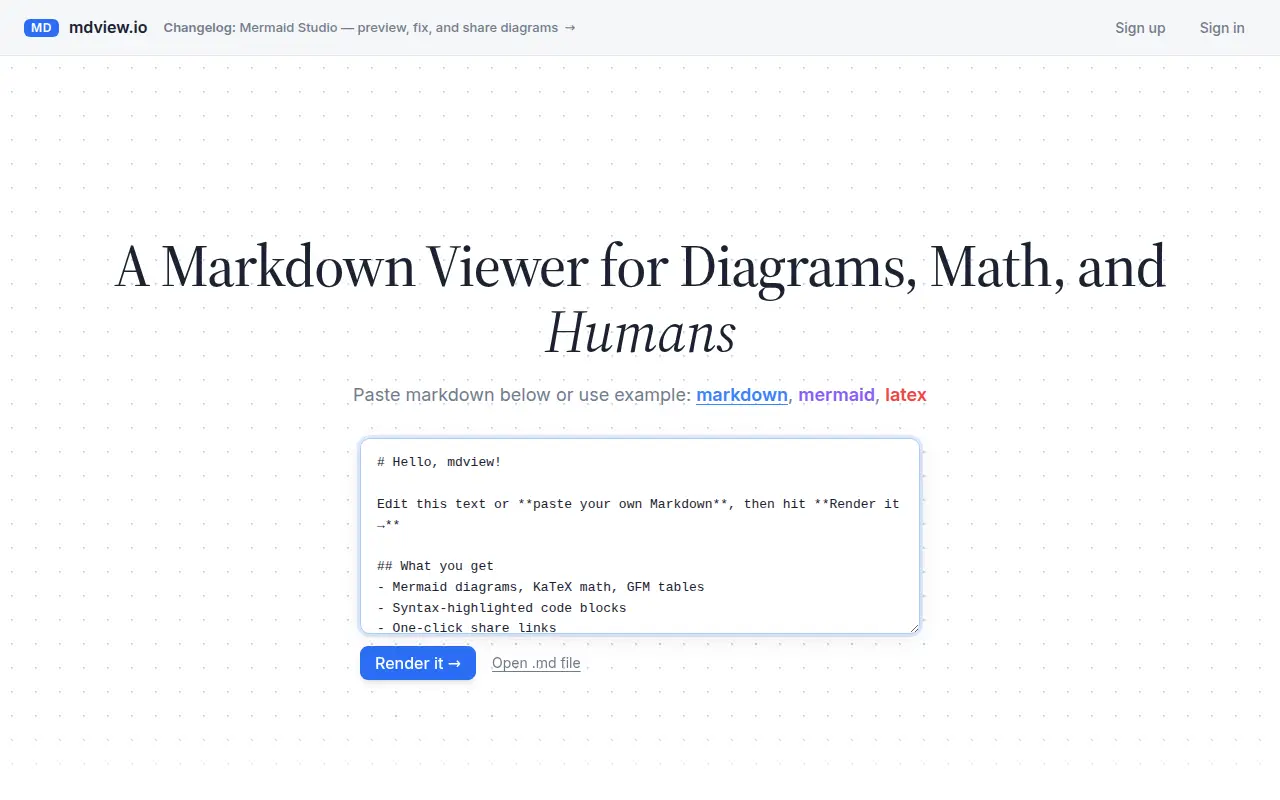
Task: Go to Sign in
Action: click(1222, 28)
